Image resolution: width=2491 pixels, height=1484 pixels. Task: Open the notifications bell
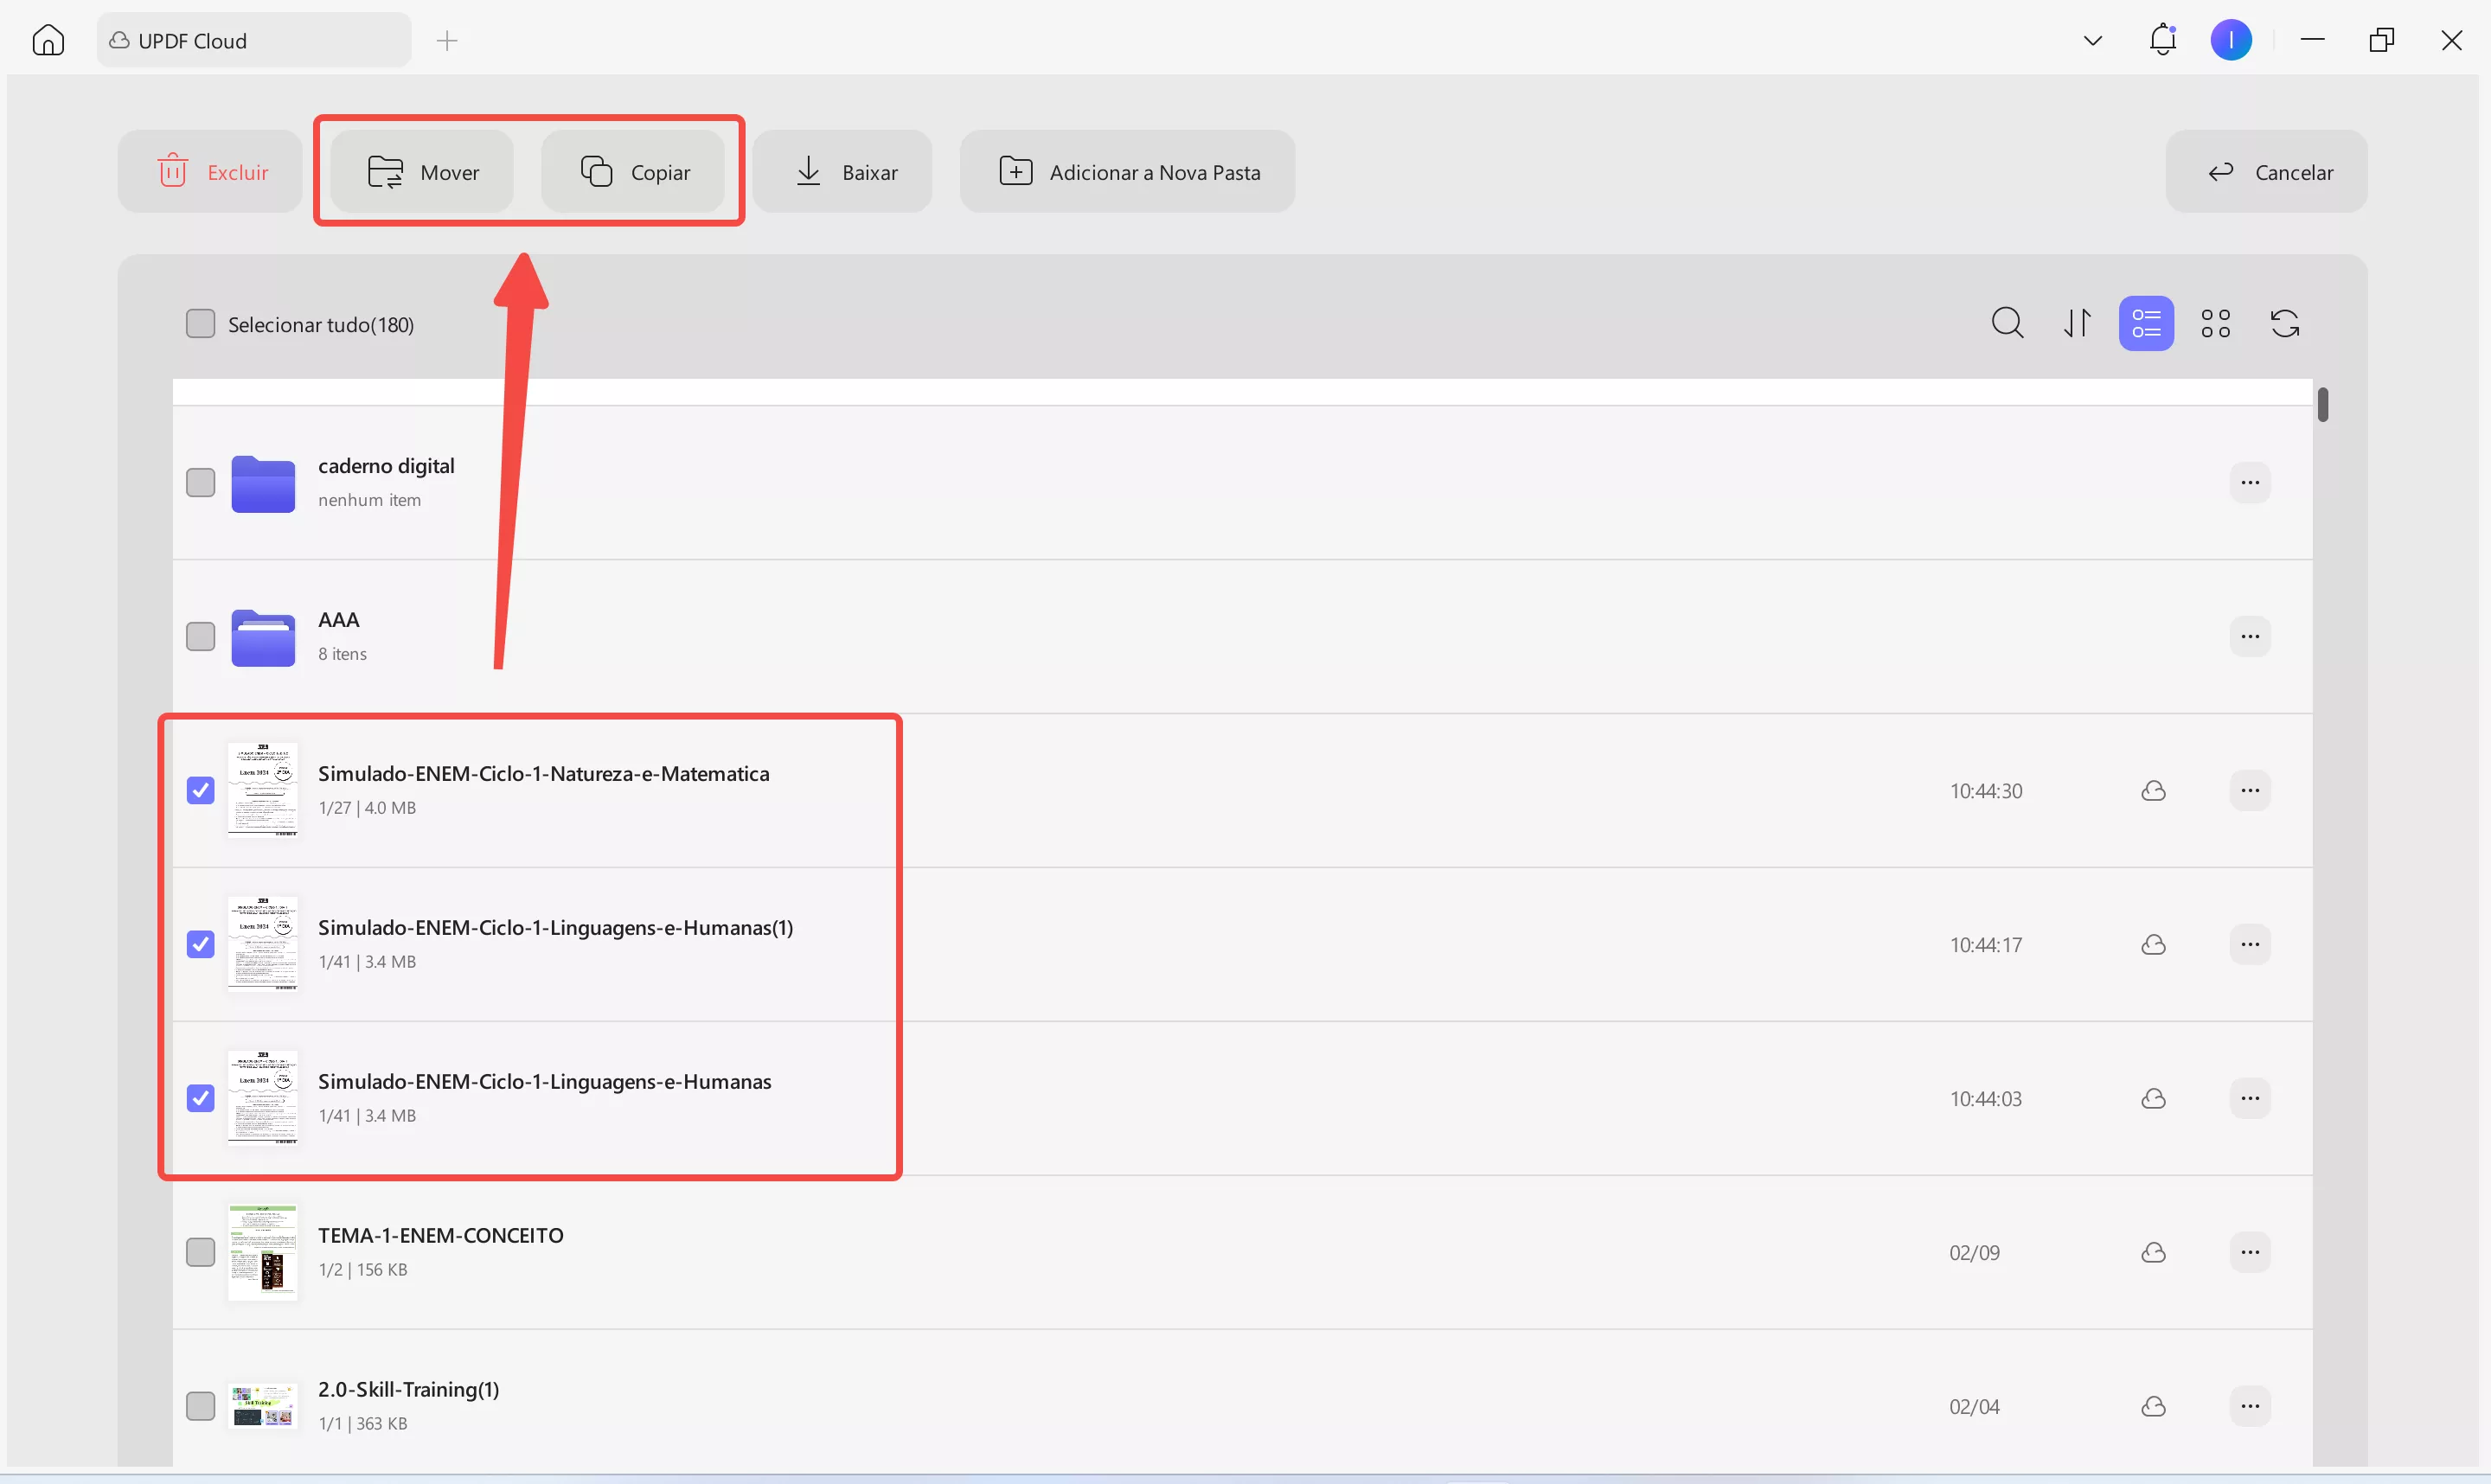pos(2162,40)
